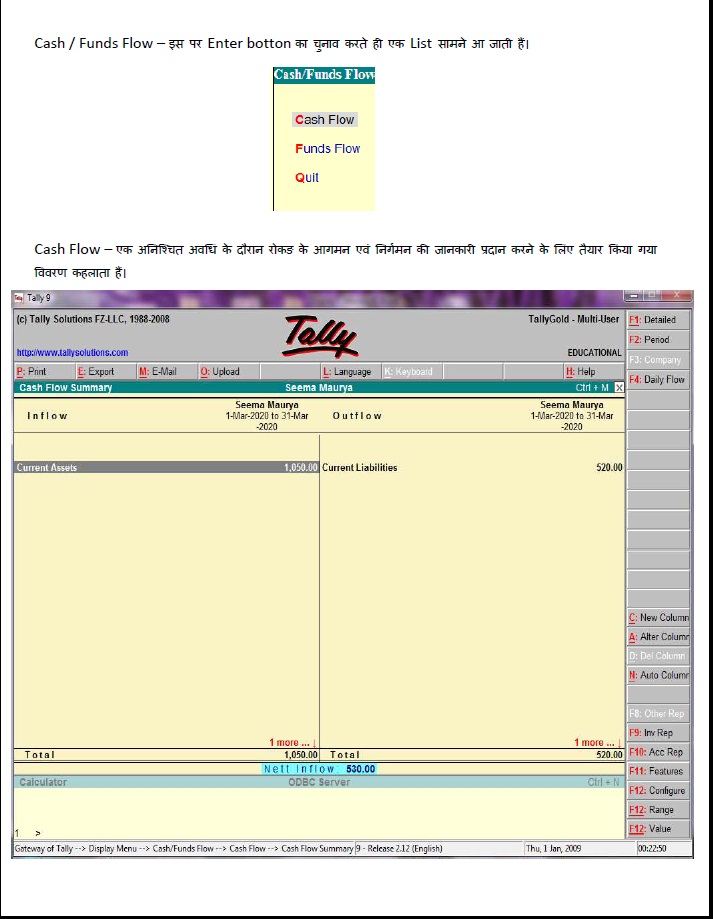The height and width of the screenshot is (919, 713).
Task: Visit the tallysolutions.com link
Action: 72,353
